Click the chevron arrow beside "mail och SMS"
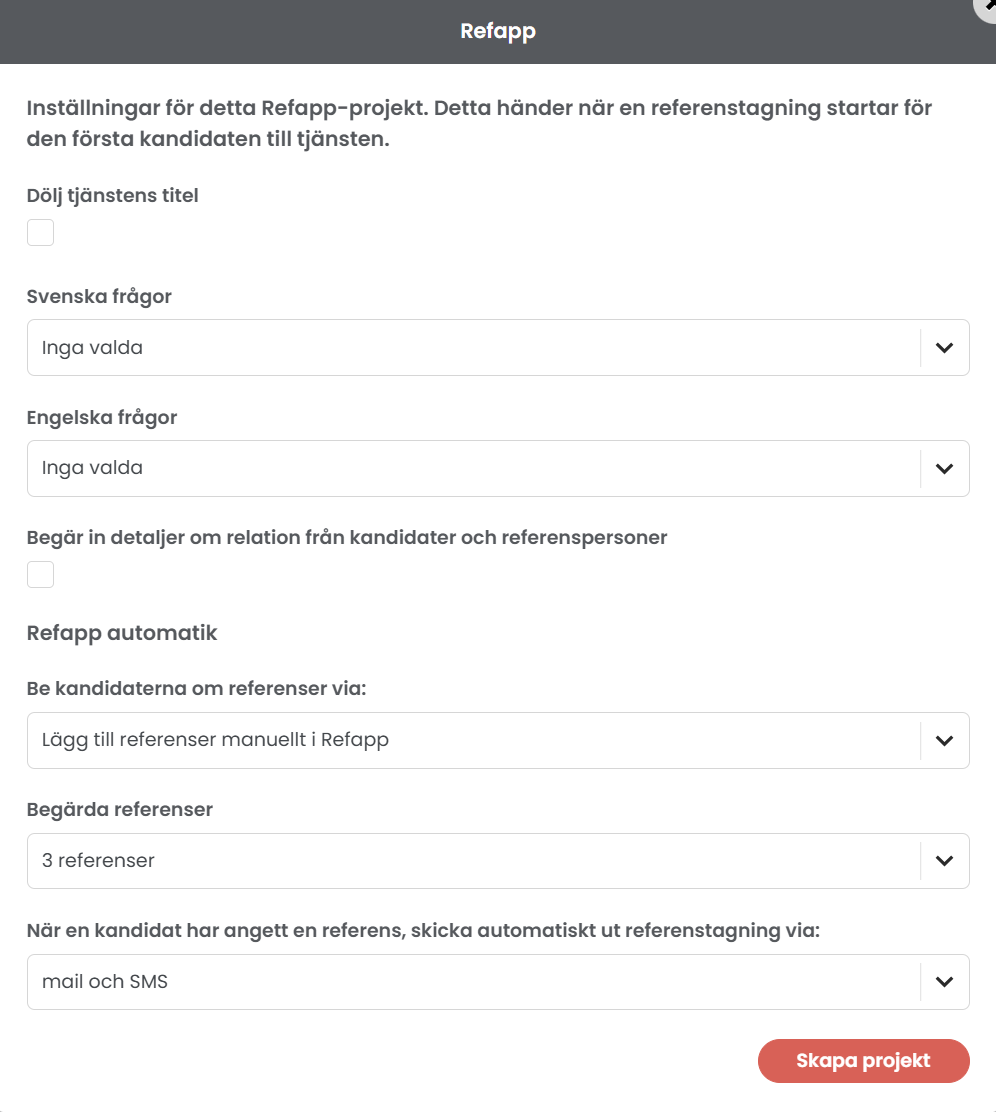 coord(944,982)
